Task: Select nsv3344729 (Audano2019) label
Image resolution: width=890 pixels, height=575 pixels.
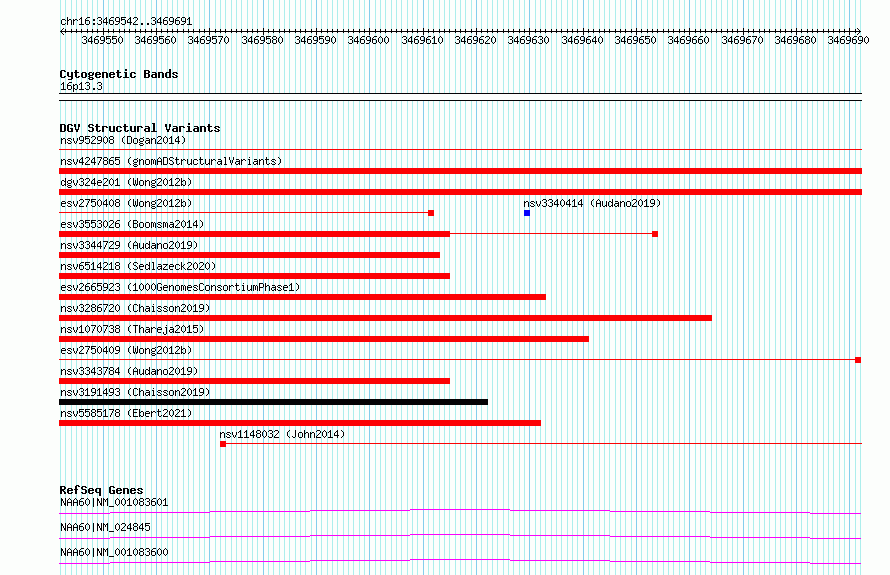Action: pos(129,245)
